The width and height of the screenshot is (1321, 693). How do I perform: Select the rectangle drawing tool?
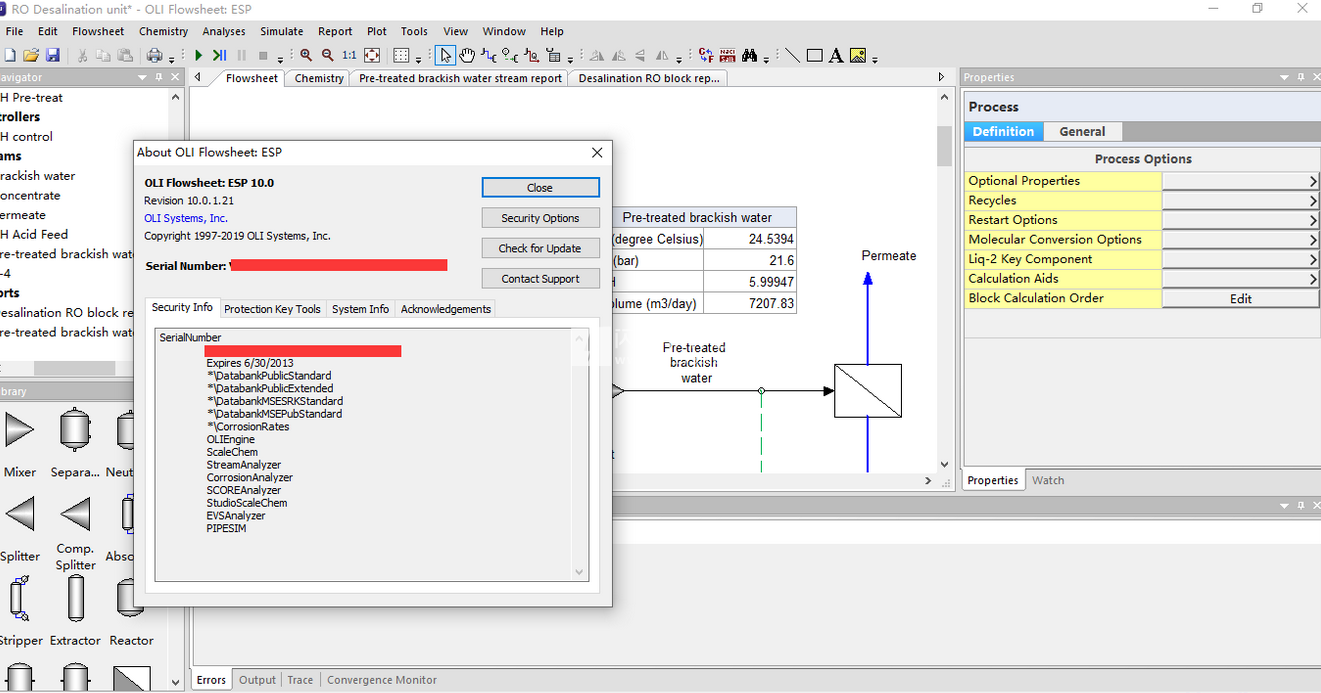tap(814, 56)
